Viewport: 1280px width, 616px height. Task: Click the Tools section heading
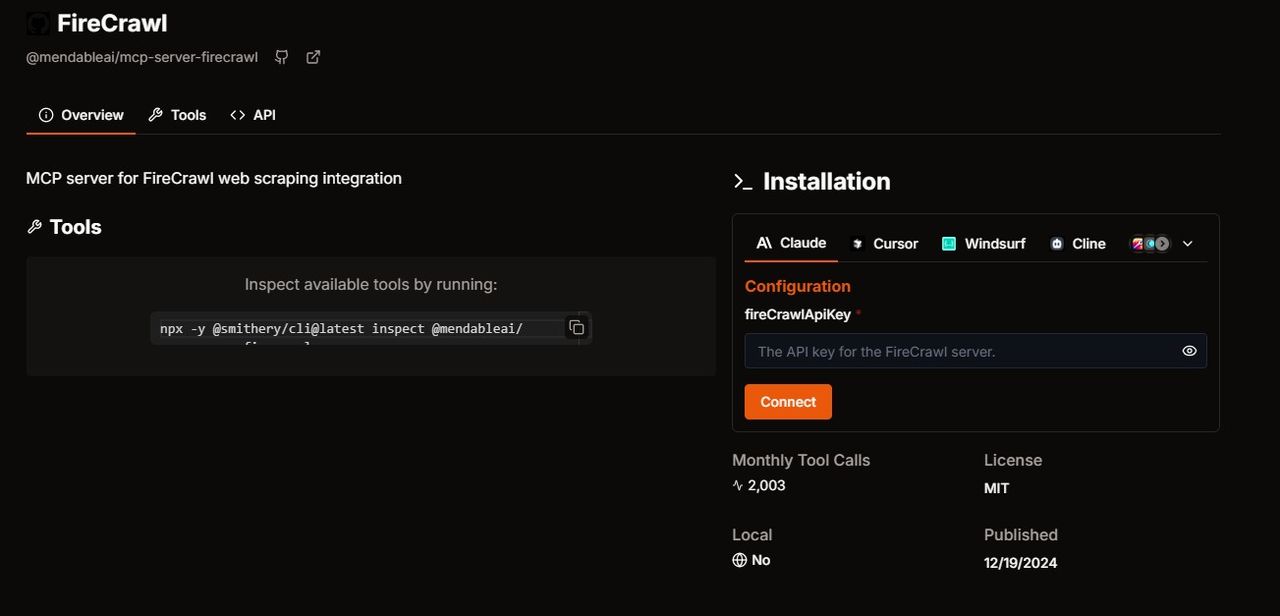[75, 227]
